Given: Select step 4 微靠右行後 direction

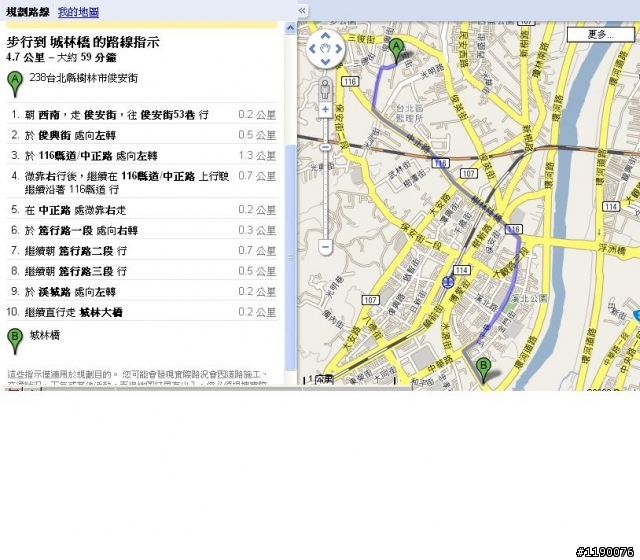Looking at the screenshot, I should (141, 182).
